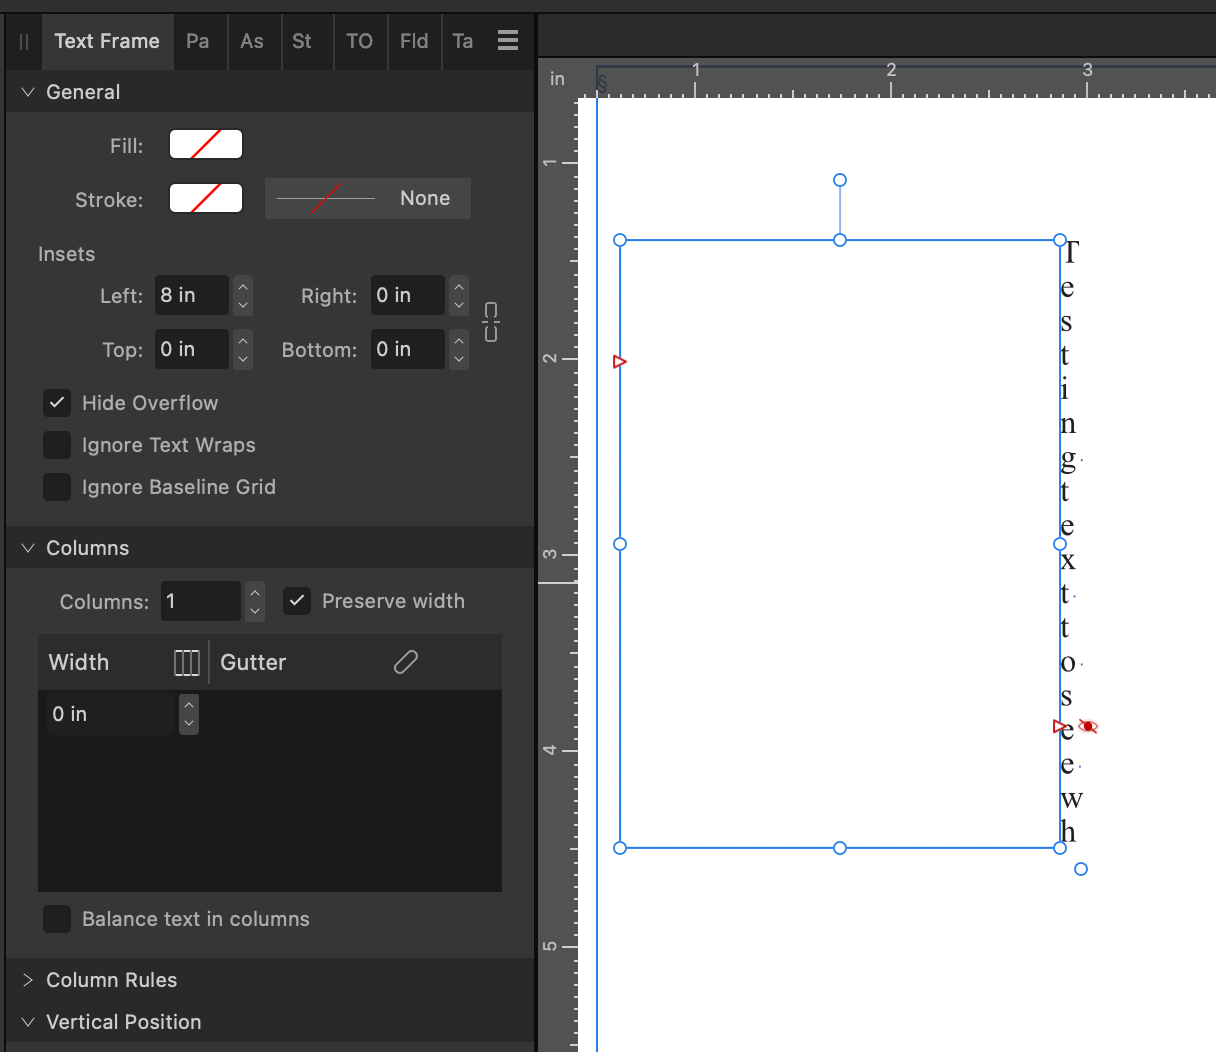Open the Text Frame panel menu
The image size is (1216, 1052).
point(508,41)
